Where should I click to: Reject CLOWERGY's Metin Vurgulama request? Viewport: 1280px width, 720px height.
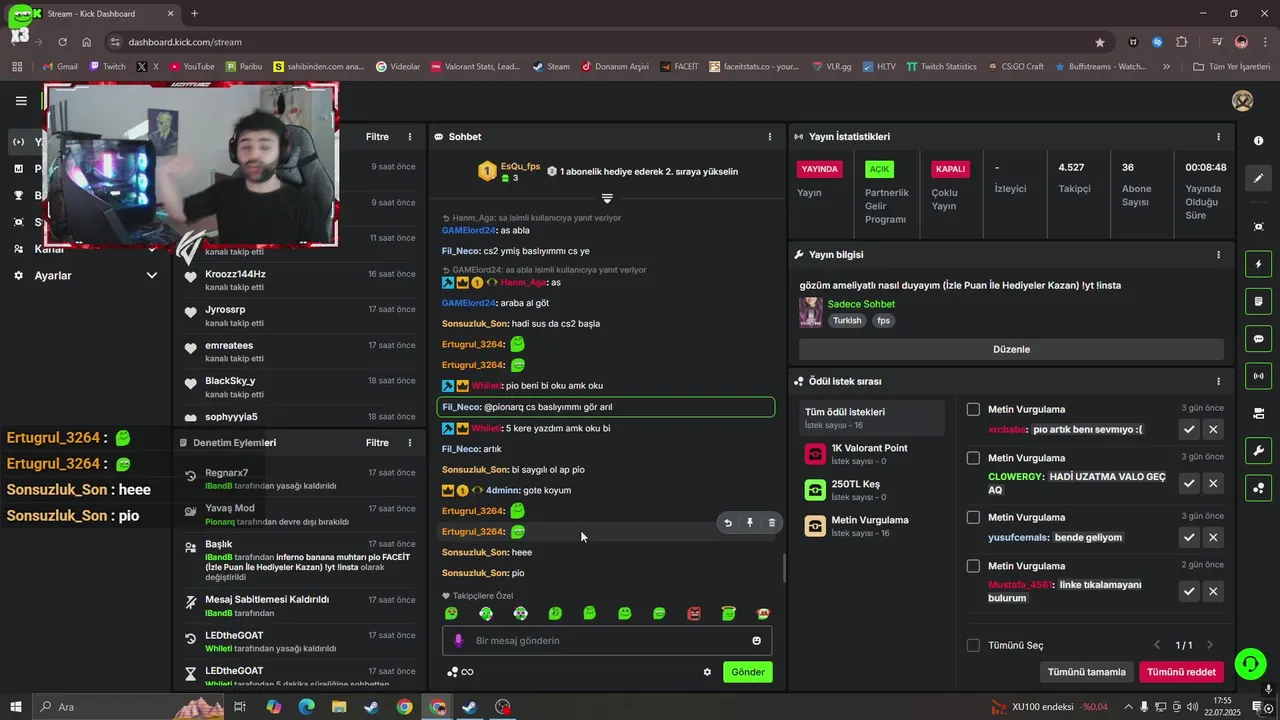point(1213,483)
